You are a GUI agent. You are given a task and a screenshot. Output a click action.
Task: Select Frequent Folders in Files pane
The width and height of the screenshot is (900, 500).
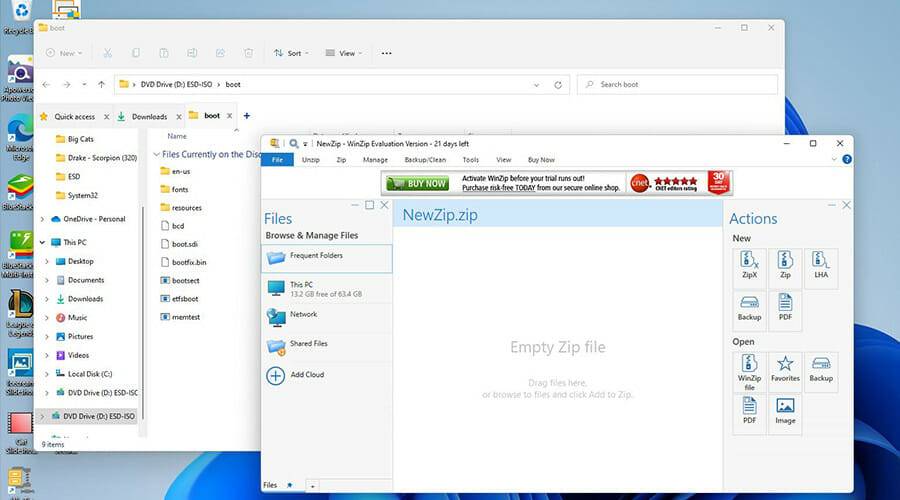[327, 258]
